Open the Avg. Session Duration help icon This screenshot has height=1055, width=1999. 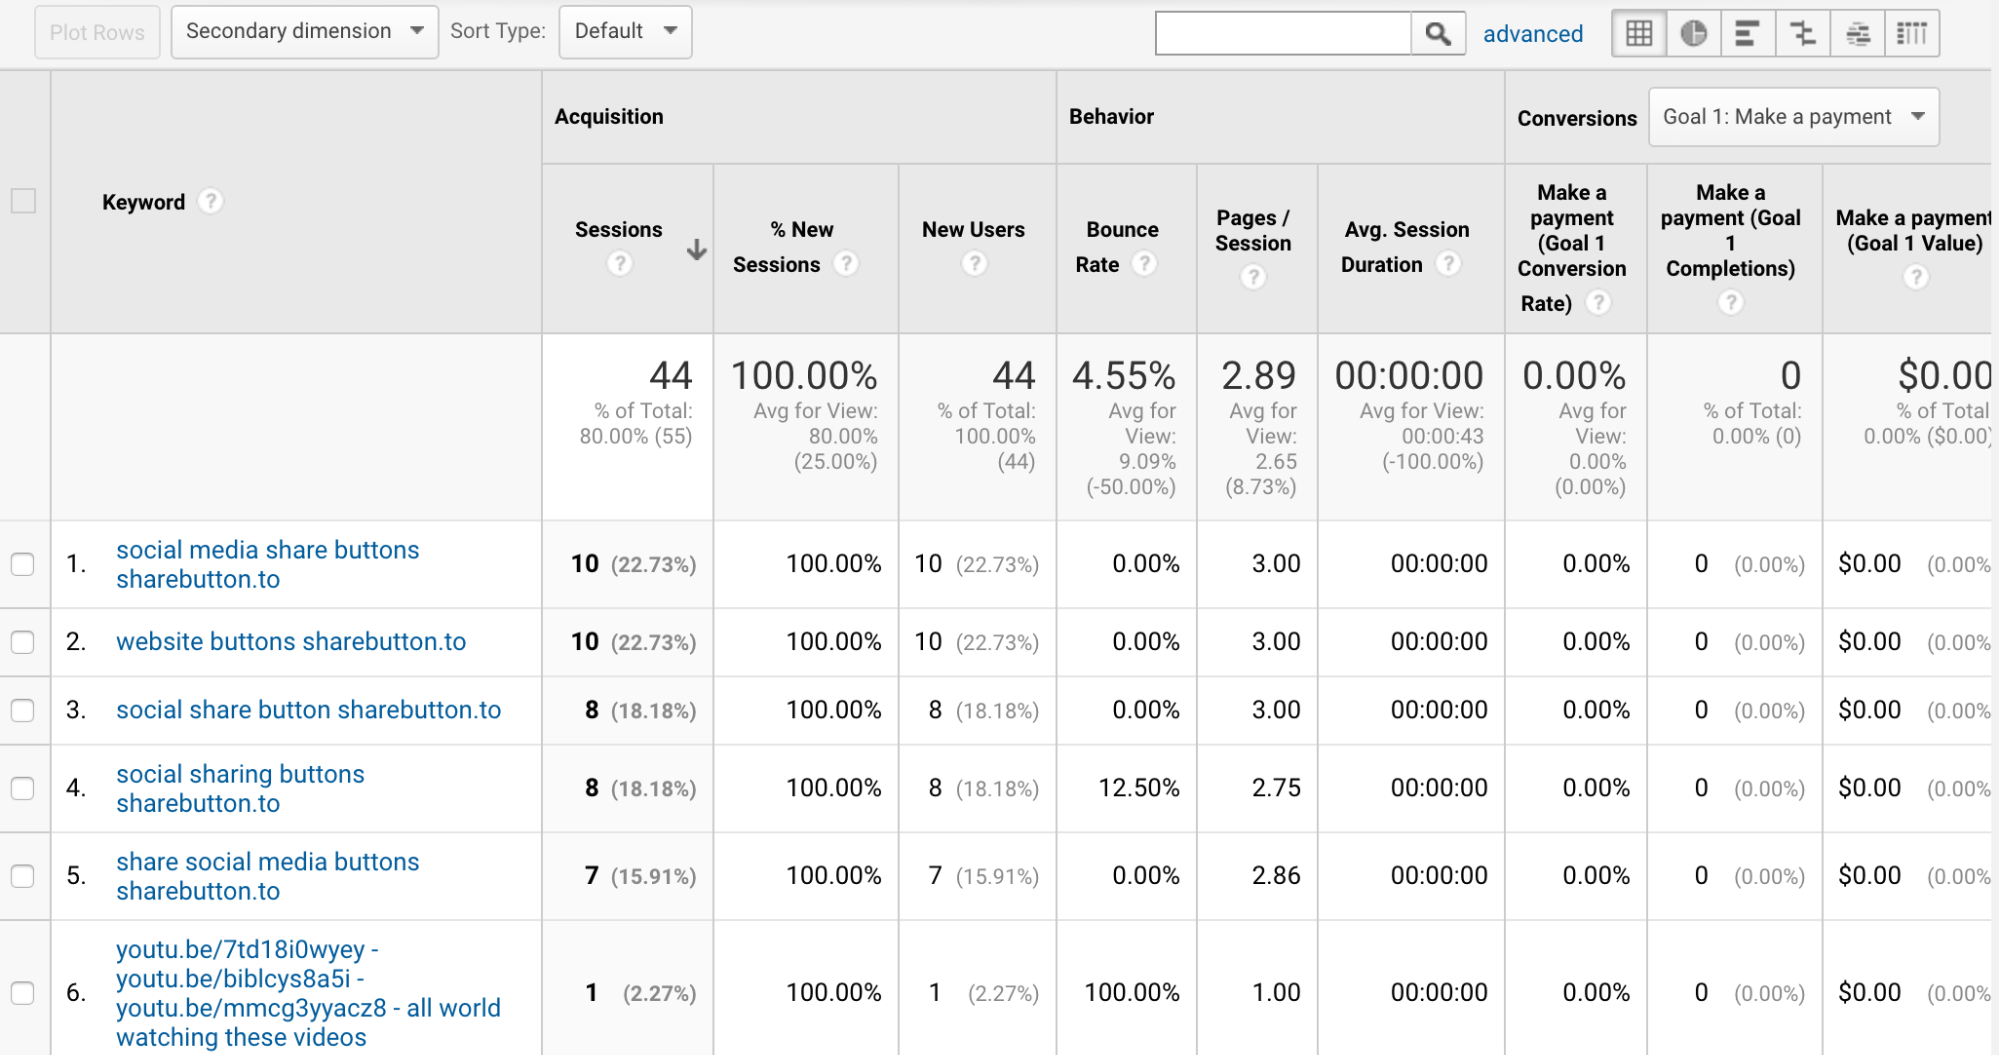(1448, 264)
